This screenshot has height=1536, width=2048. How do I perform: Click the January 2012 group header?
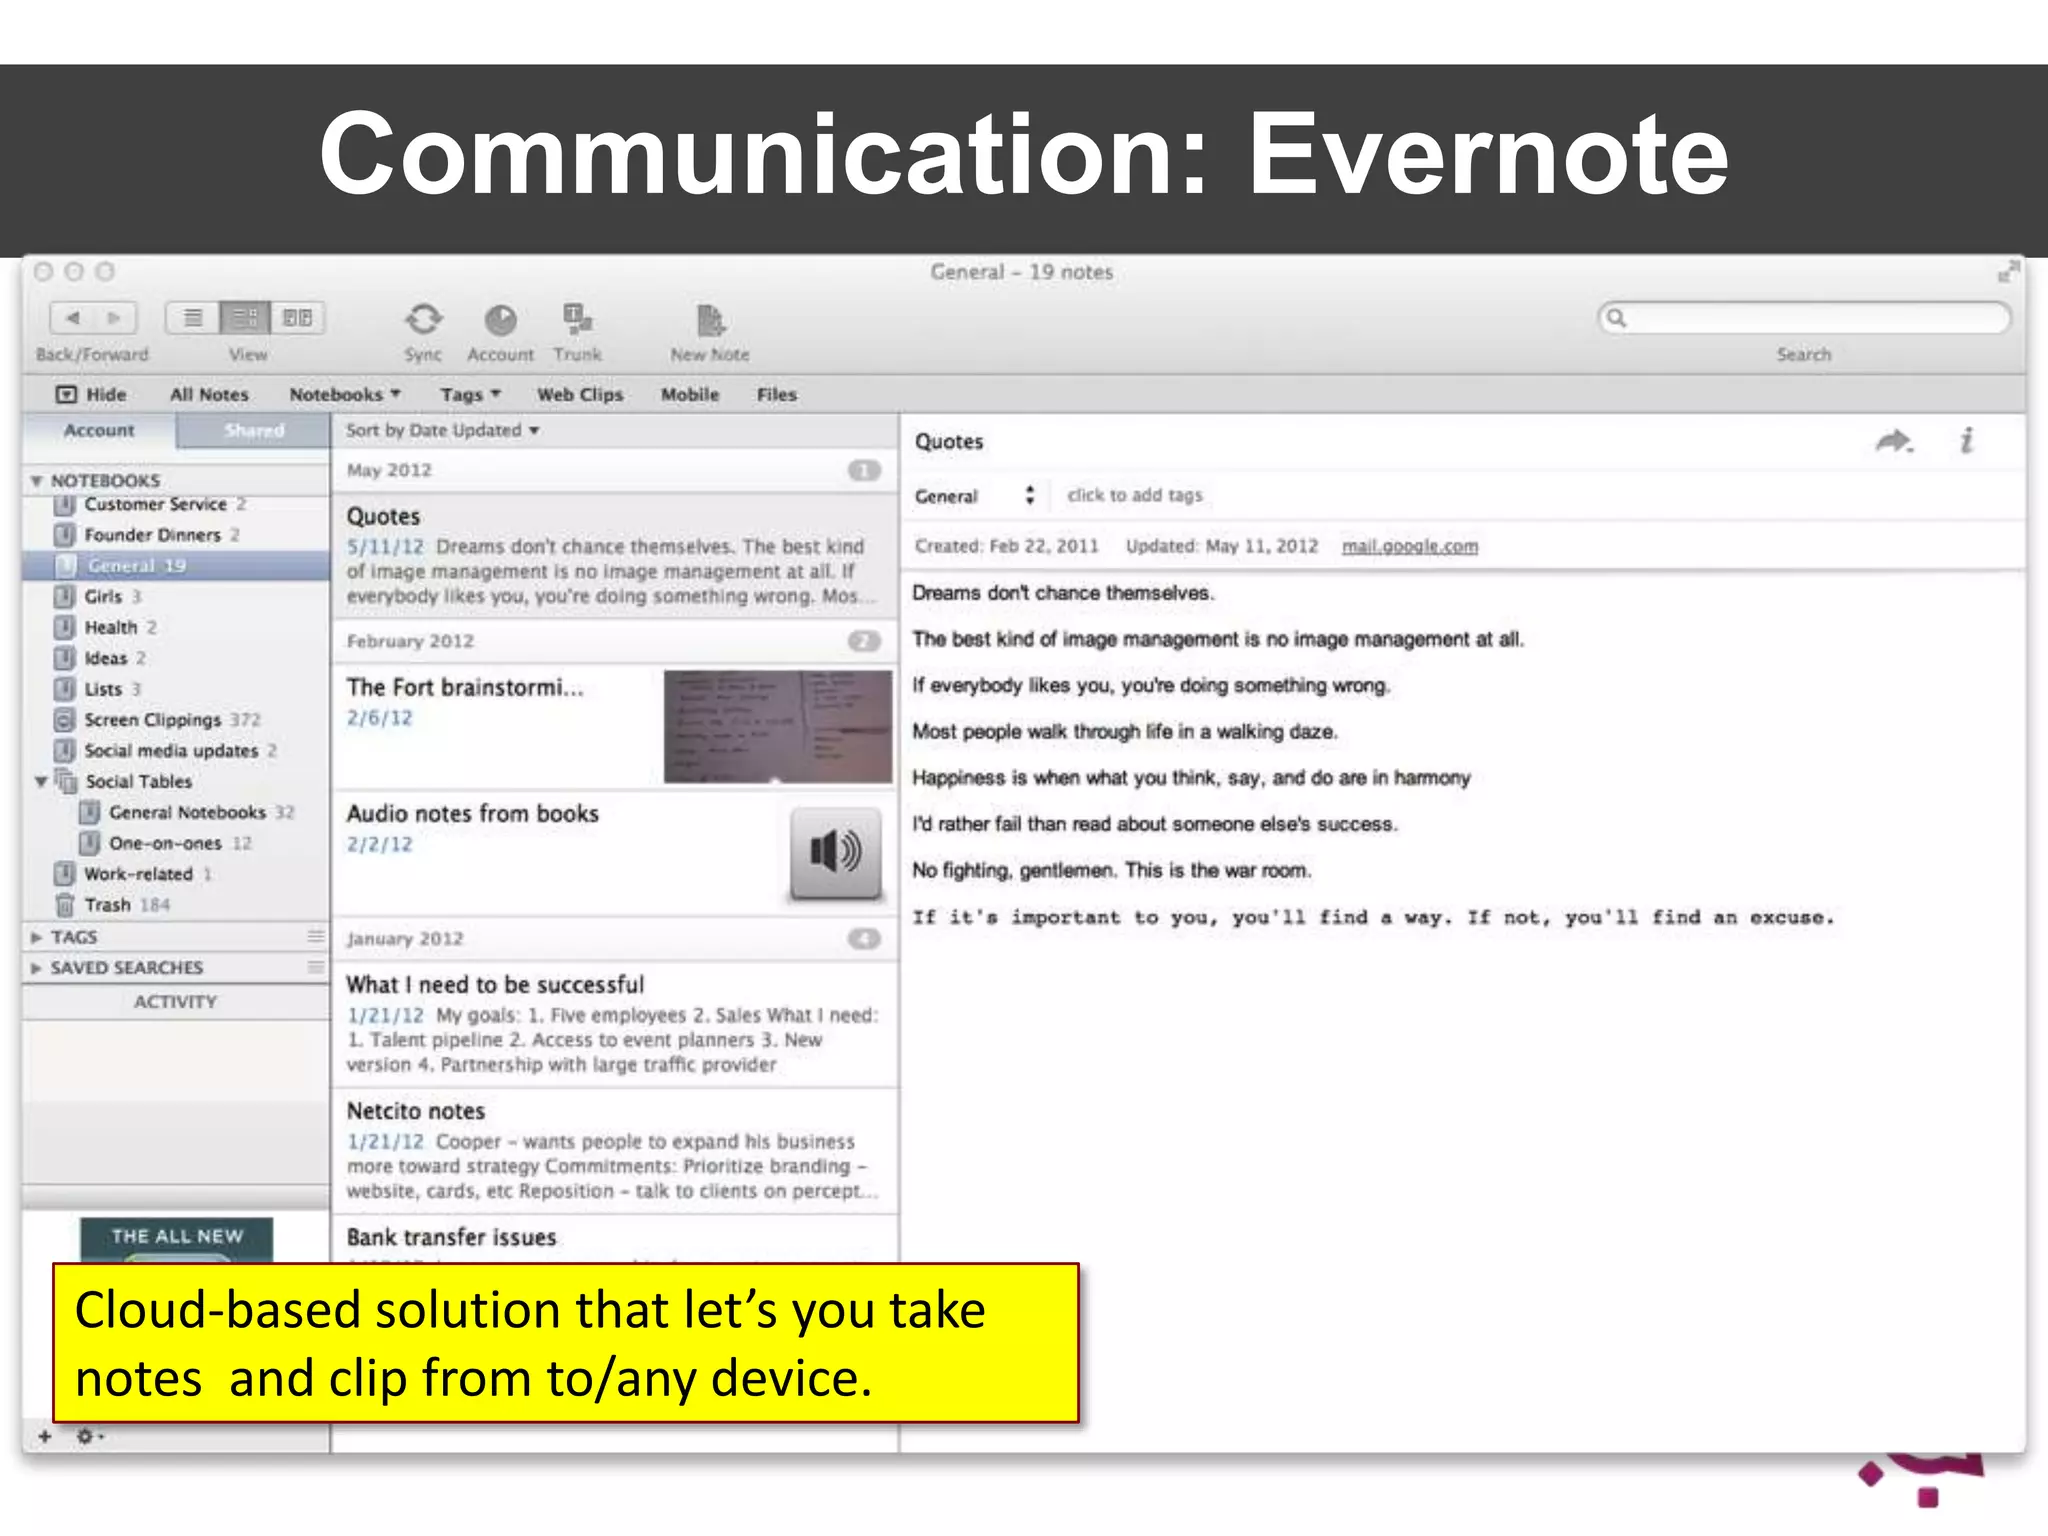(614, 939)
